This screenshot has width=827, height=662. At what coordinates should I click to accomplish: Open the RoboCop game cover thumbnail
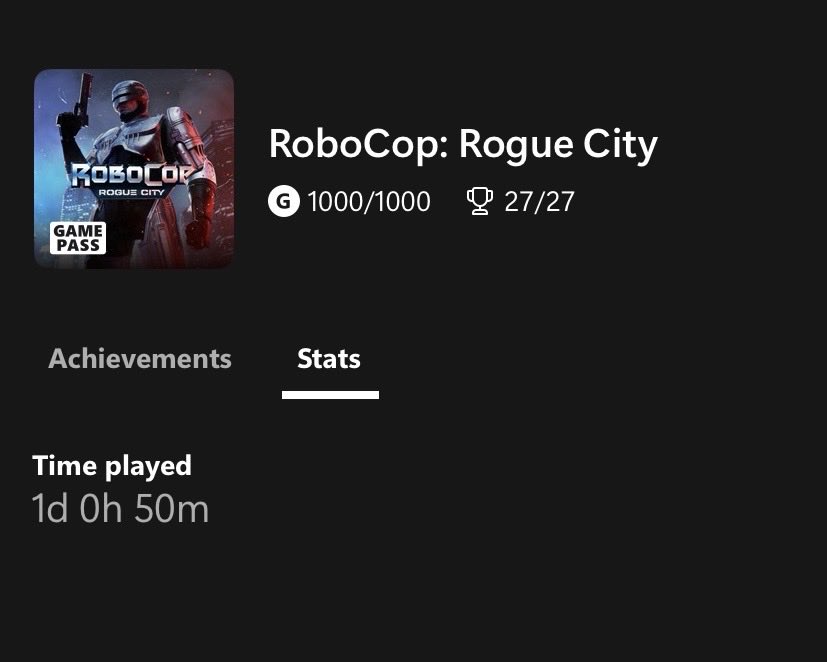click(x=134, y=168)
